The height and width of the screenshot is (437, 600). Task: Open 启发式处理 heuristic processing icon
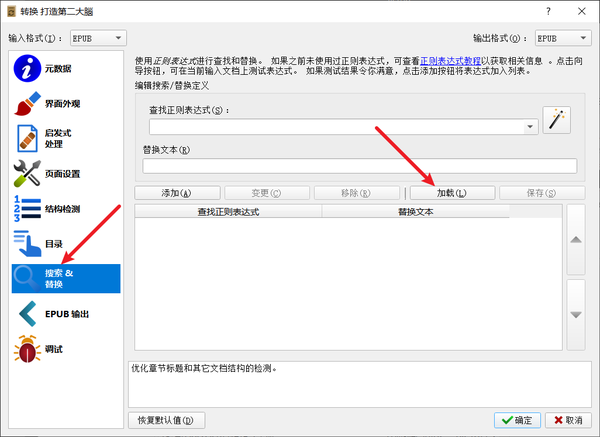[x=27, y=139]
